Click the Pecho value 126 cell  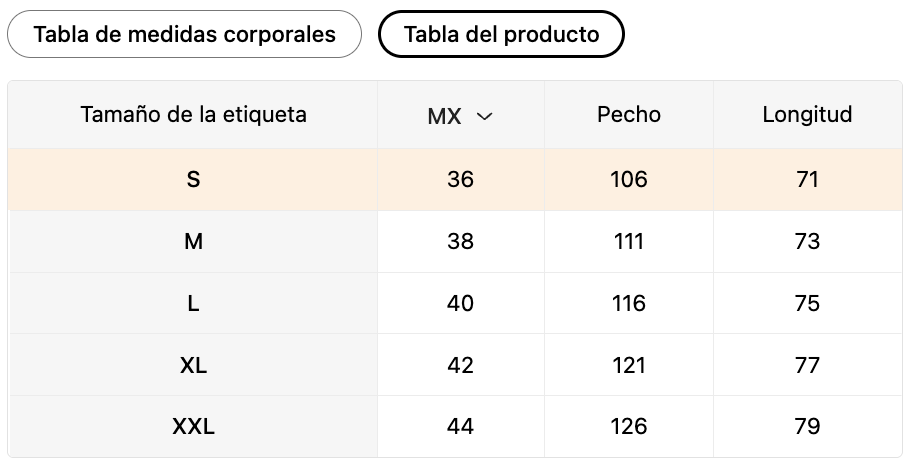(x=629, y=426)
